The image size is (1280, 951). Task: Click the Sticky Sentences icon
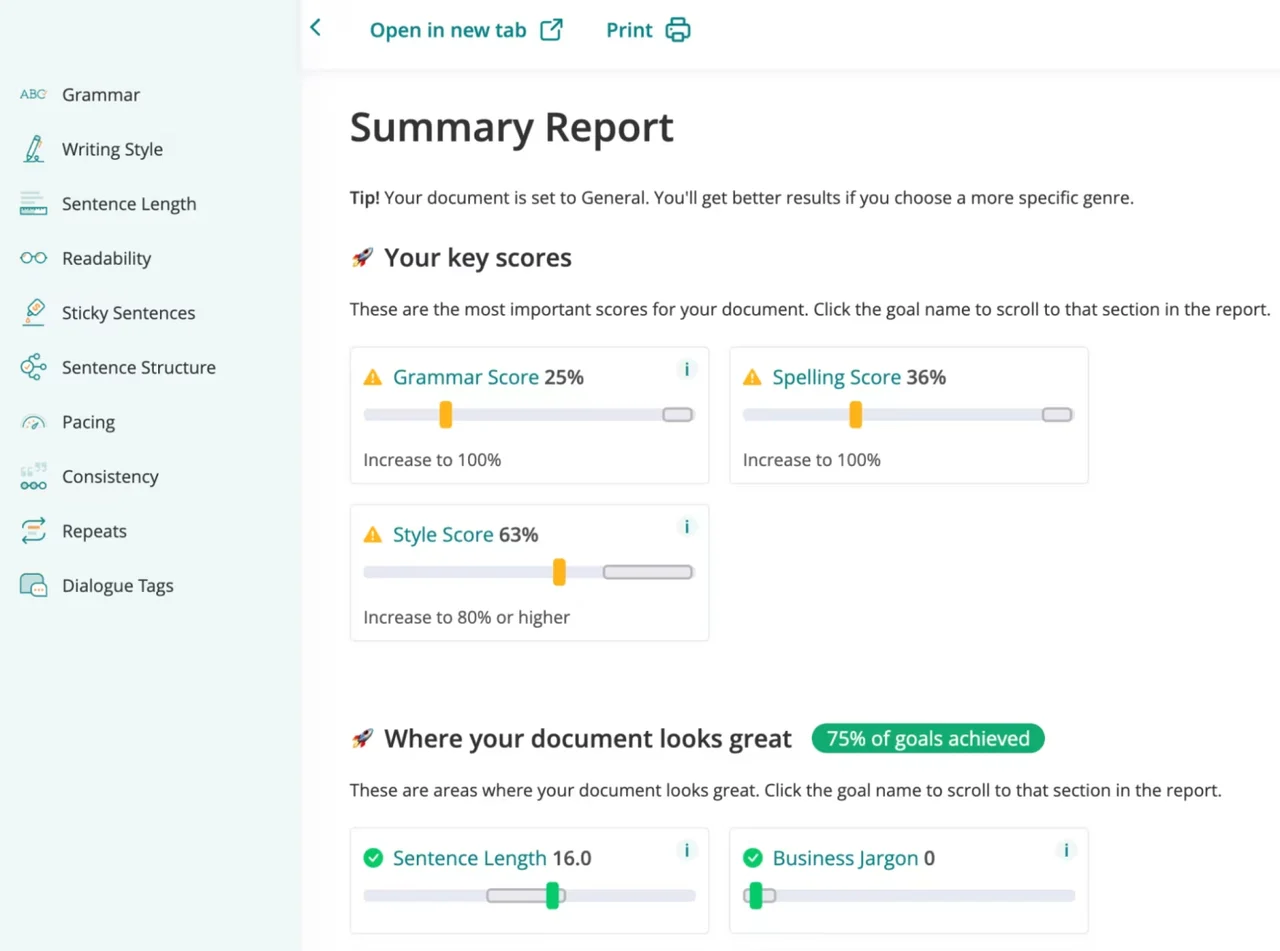[x=33, y=312]
